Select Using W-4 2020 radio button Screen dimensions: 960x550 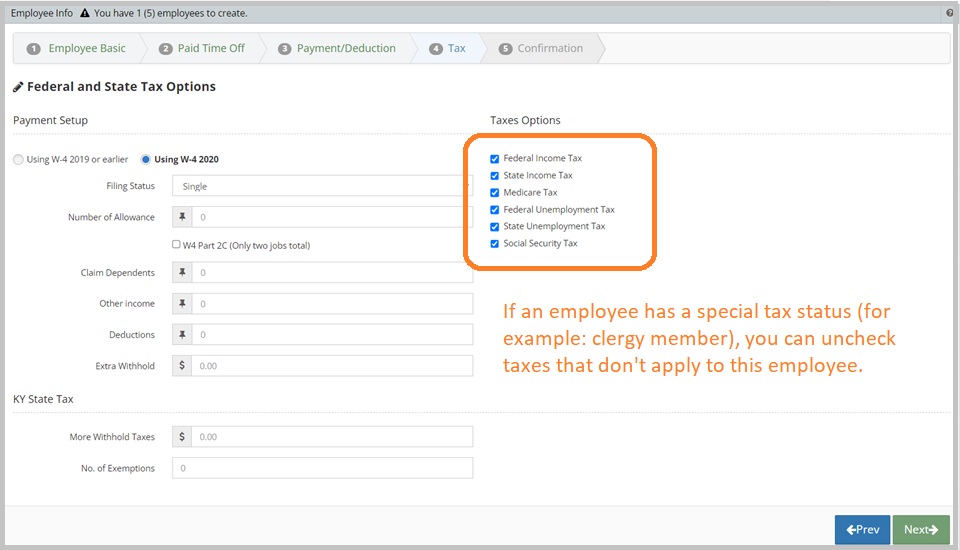click(x=146, y=159)
